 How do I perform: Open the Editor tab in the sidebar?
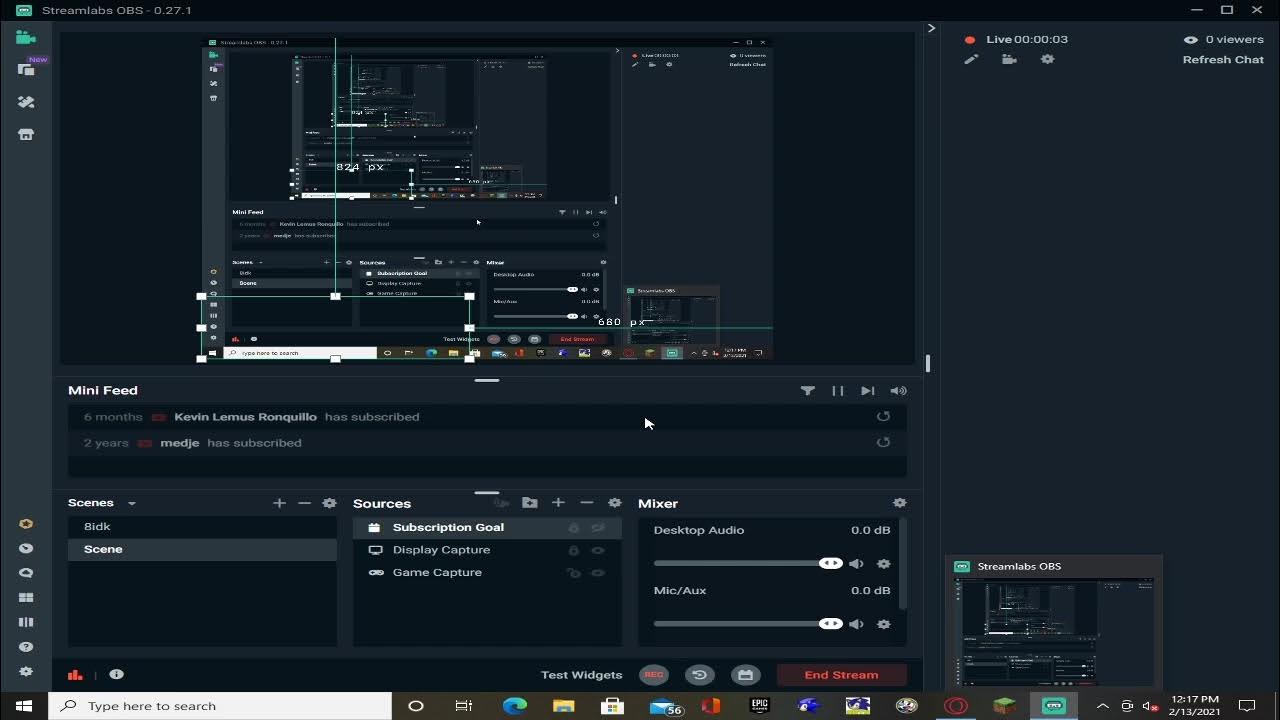26,37
